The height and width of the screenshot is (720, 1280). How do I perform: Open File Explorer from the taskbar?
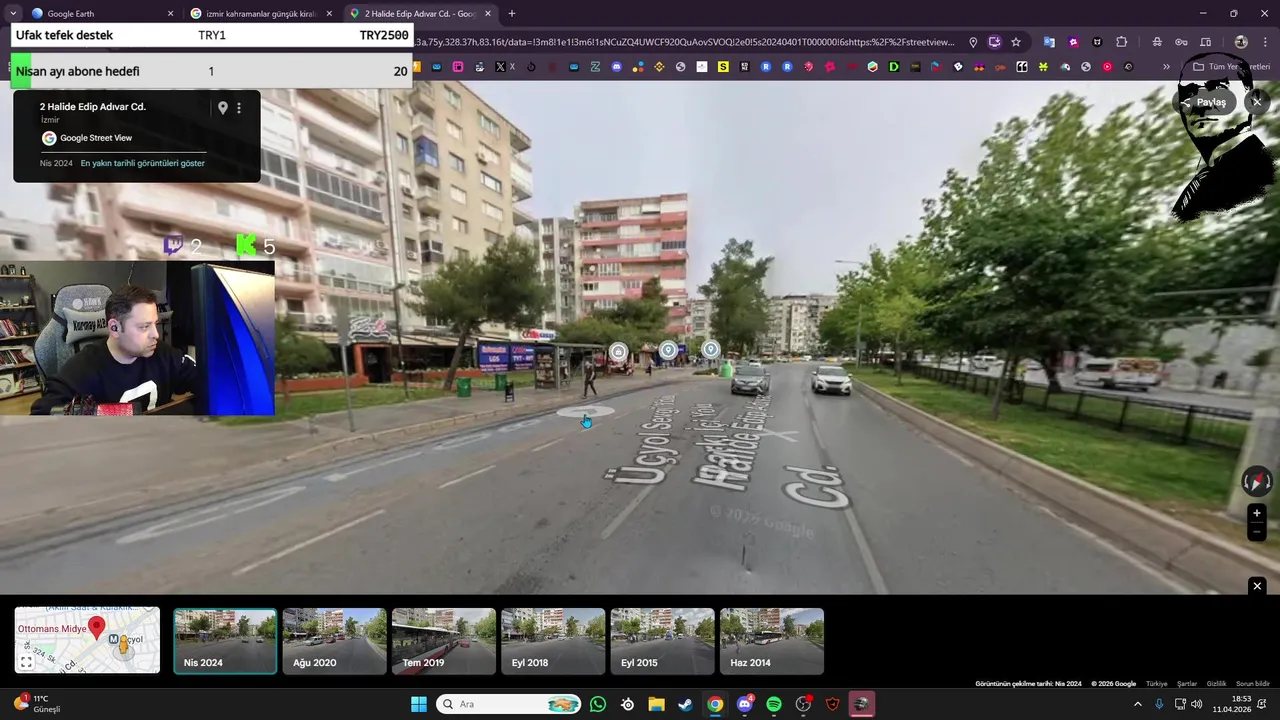[x=656, y=704]
